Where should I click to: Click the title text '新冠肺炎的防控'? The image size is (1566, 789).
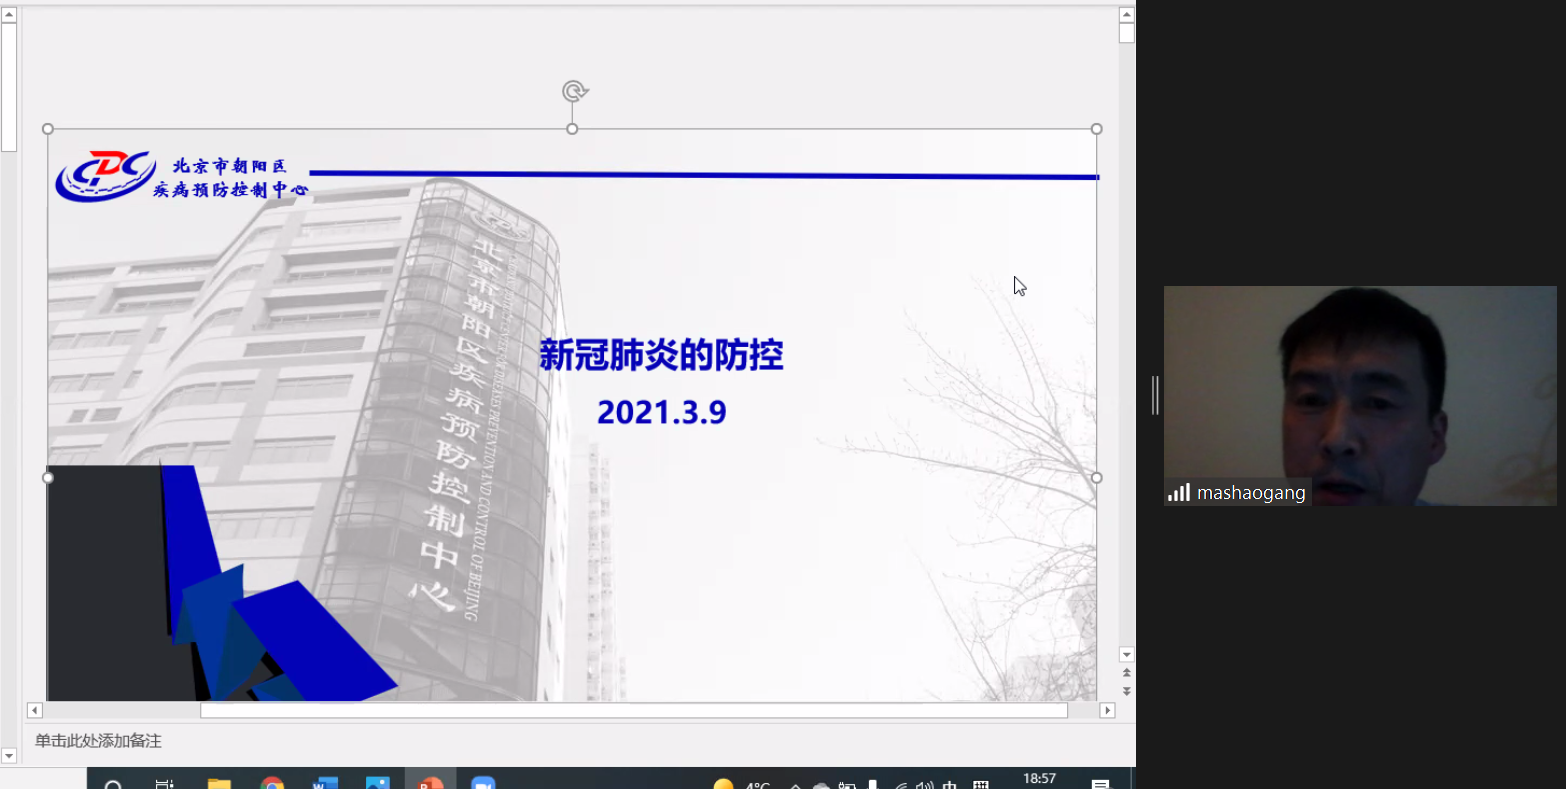(x=661, y=355)
